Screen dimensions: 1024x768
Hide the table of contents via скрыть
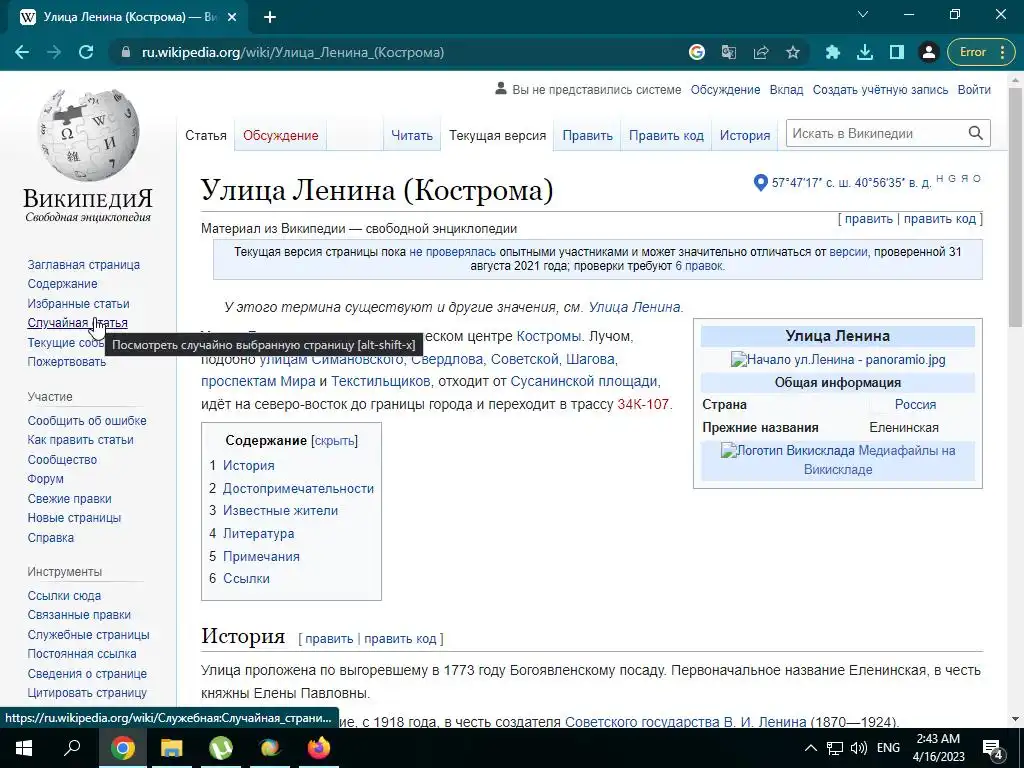pos(334,441)
